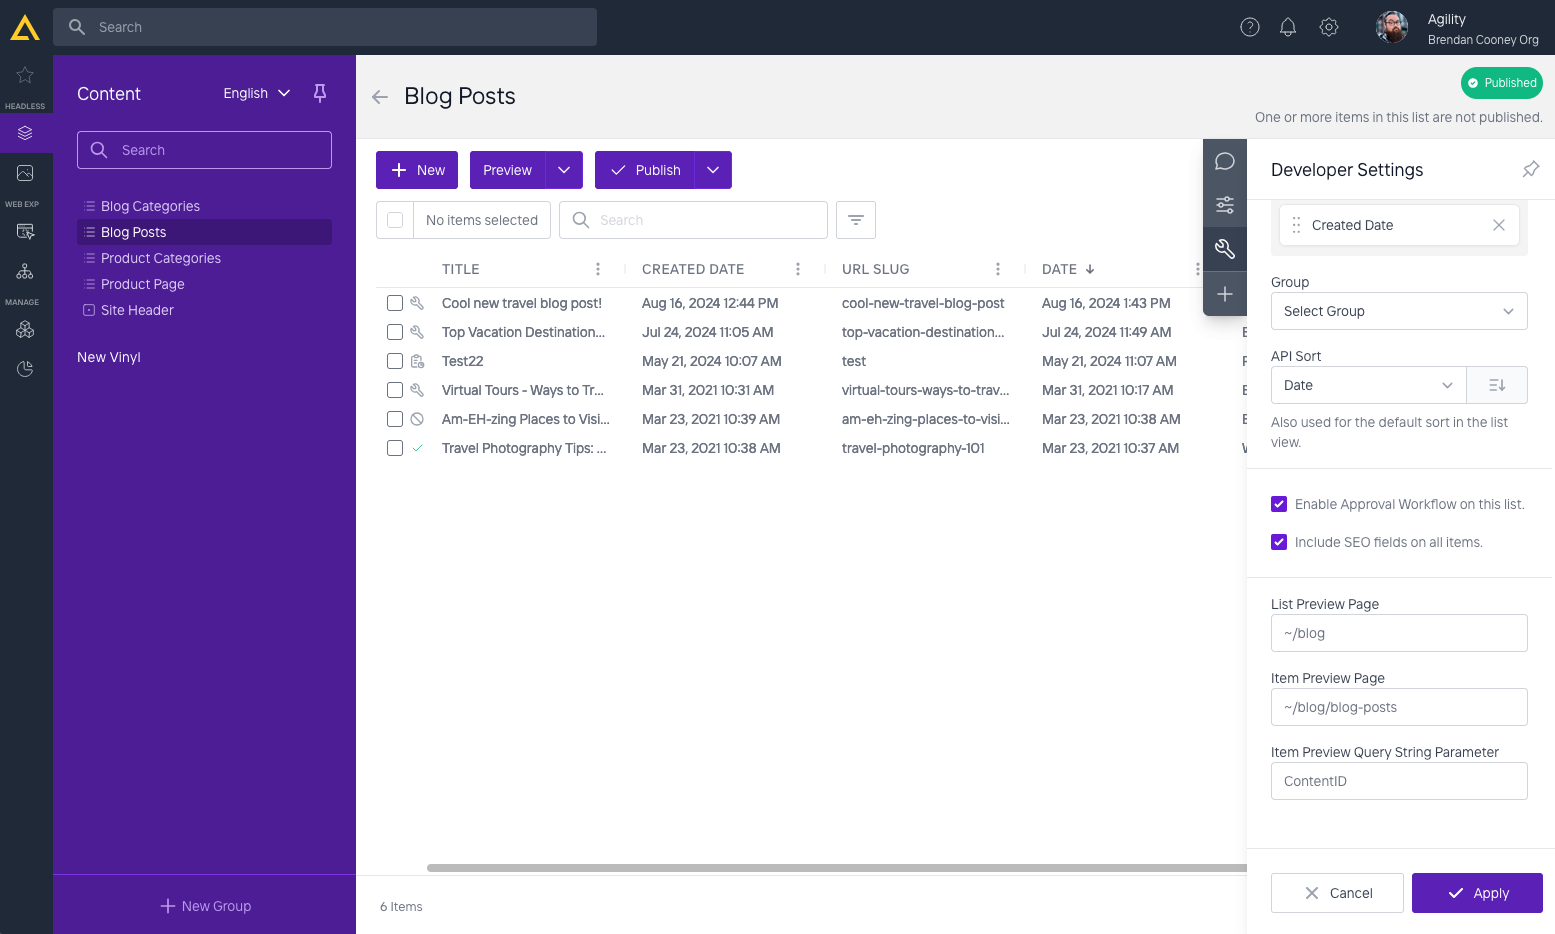Screen dimensions: 1555x934
Task: Click Cancel in Developer Settings
Action: (1337, 893)
